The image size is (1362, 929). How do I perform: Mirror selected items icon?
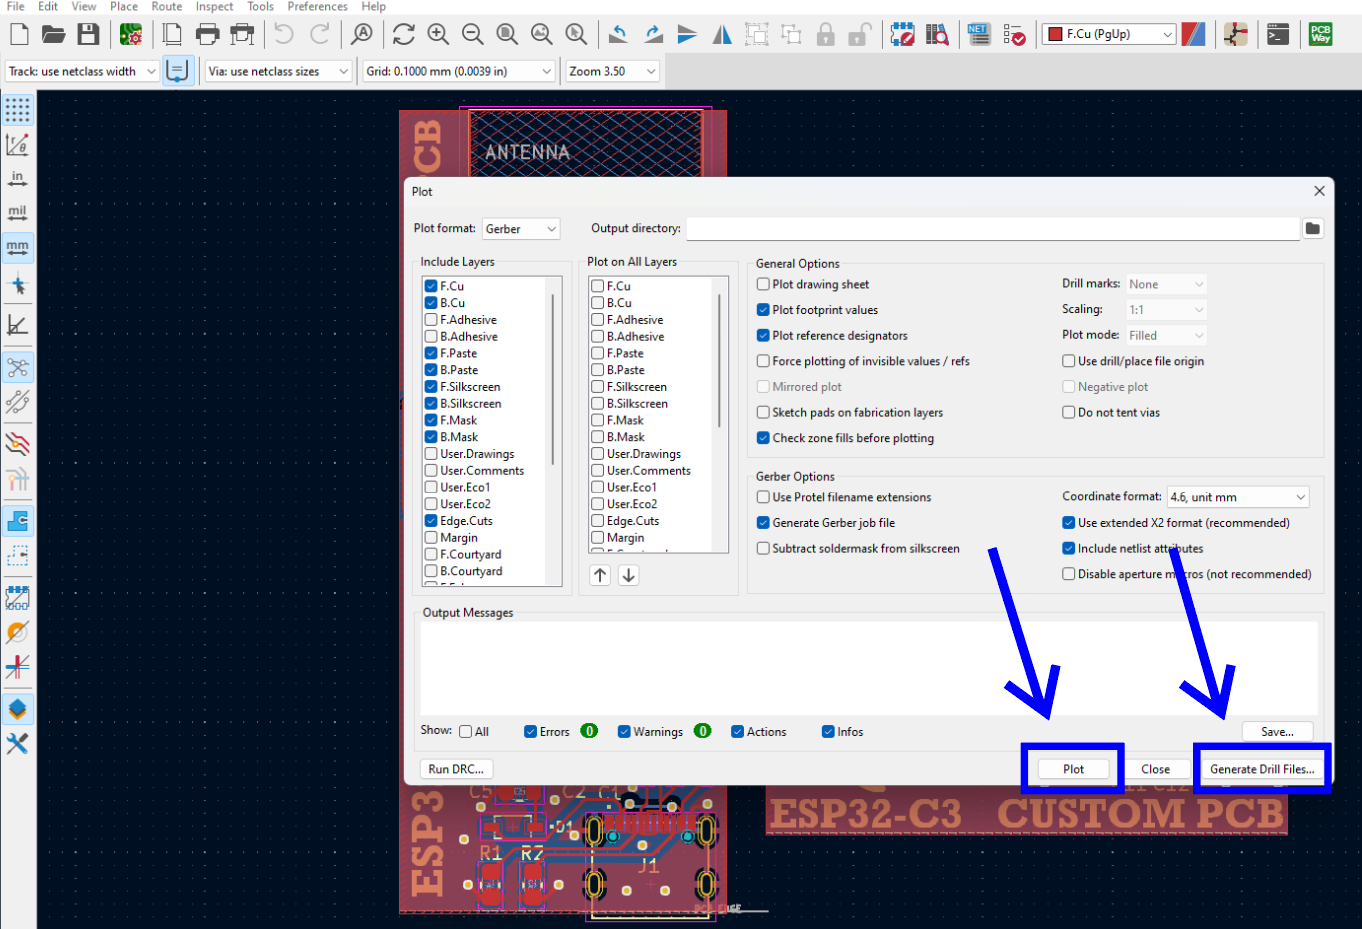tap(722, 35)
